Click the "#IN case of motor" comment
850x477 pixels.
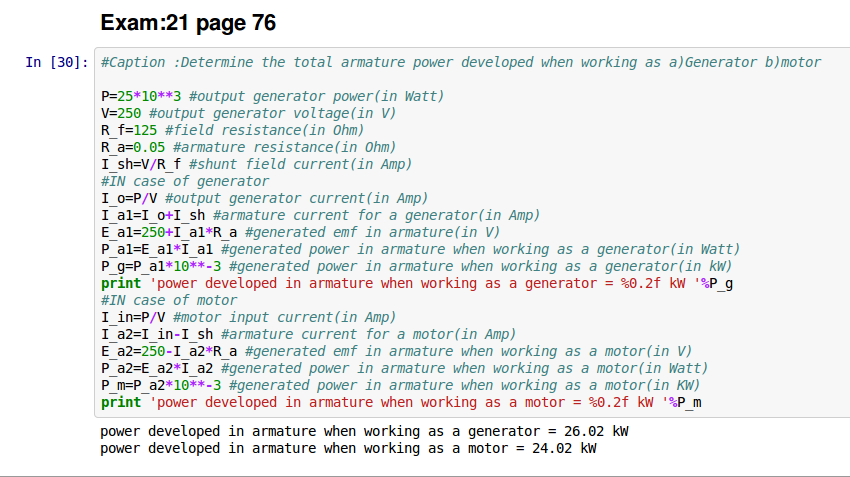pyautogui.click(x=169, y=300)
